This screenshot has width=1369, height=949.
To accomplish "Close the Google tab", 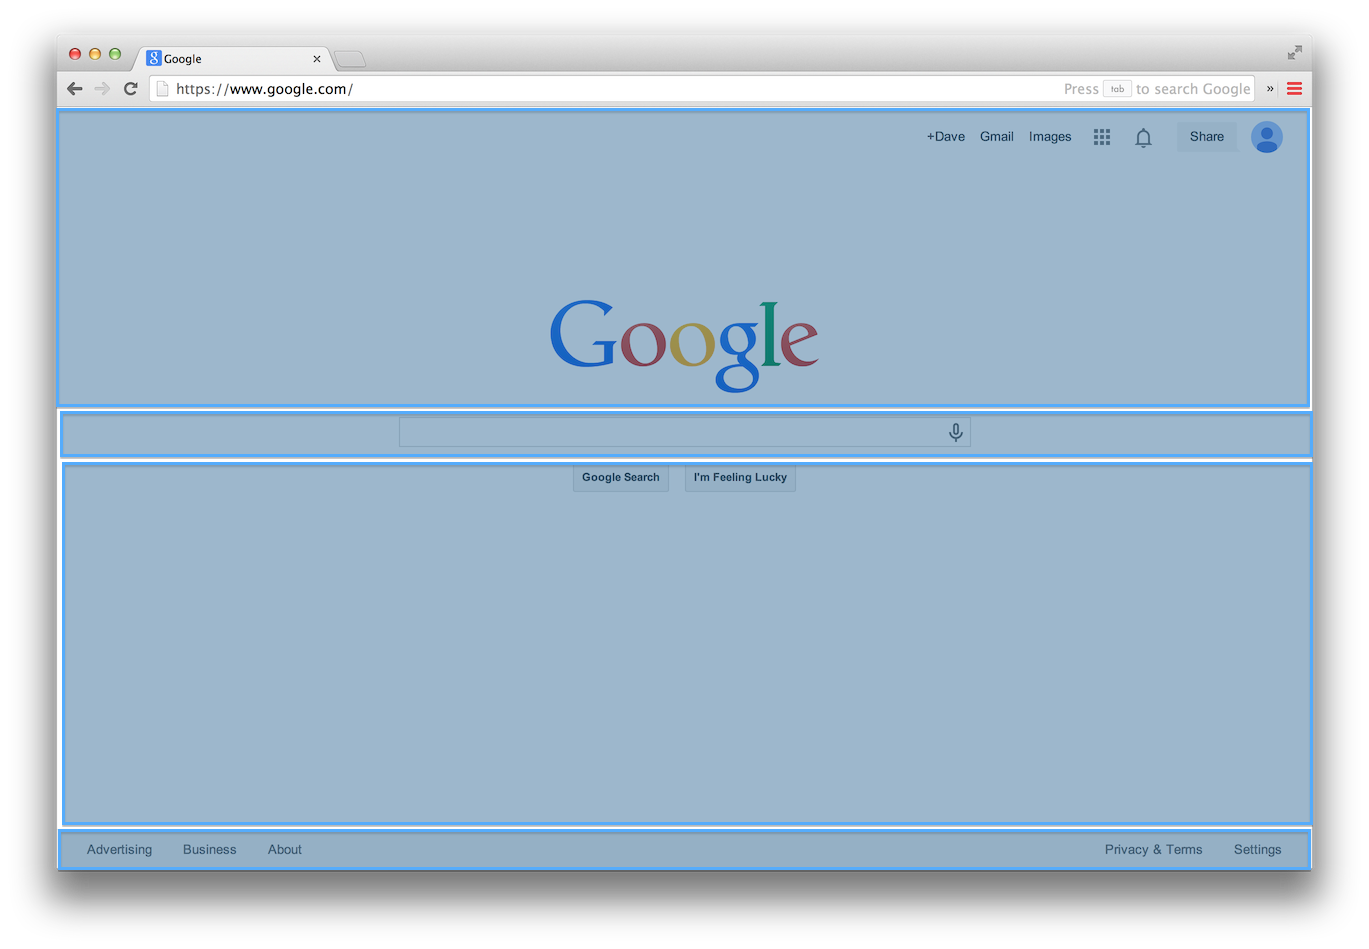I will pos(317,59).
